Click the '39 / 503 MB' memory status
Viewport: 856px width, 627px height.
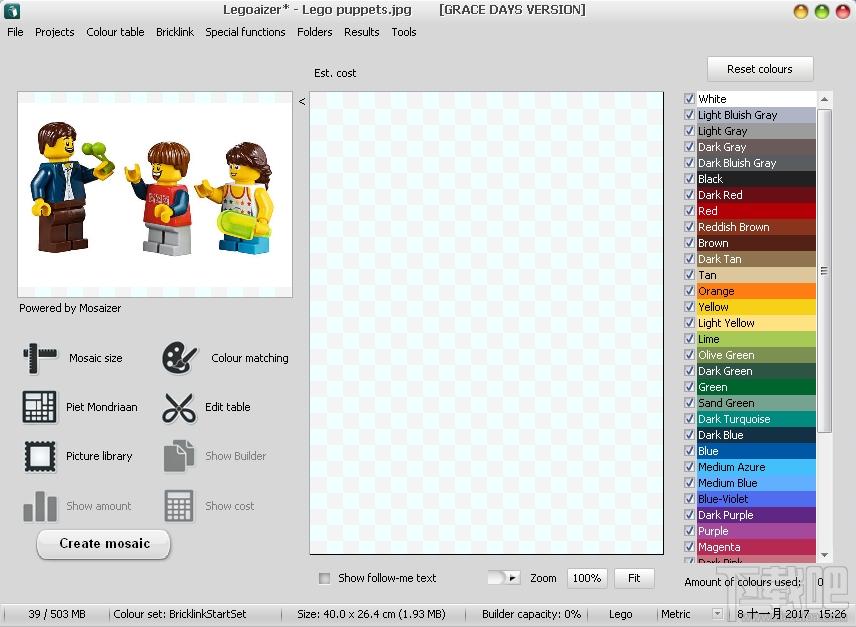(57, 614)
